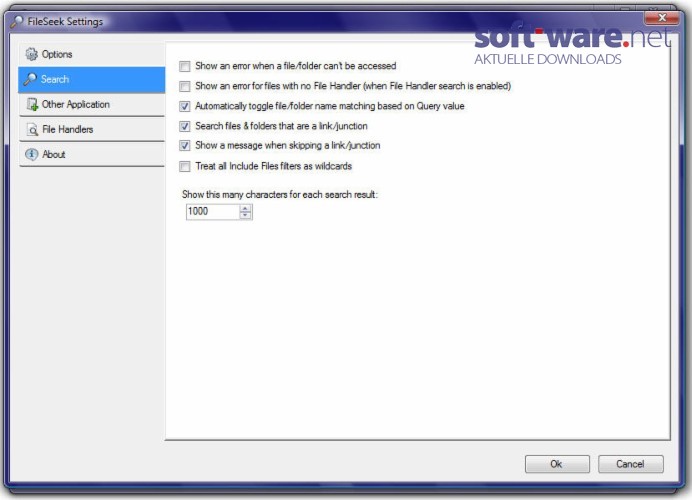692x500 pixels.
Task: Go to the About tab
Action: [x=92, y=154]
